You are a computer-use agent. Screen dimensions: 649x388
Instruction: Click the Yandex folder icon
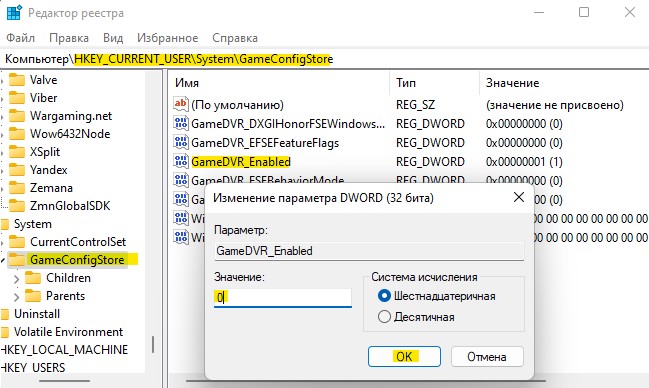pyautogui.click(x=17, y=170)
